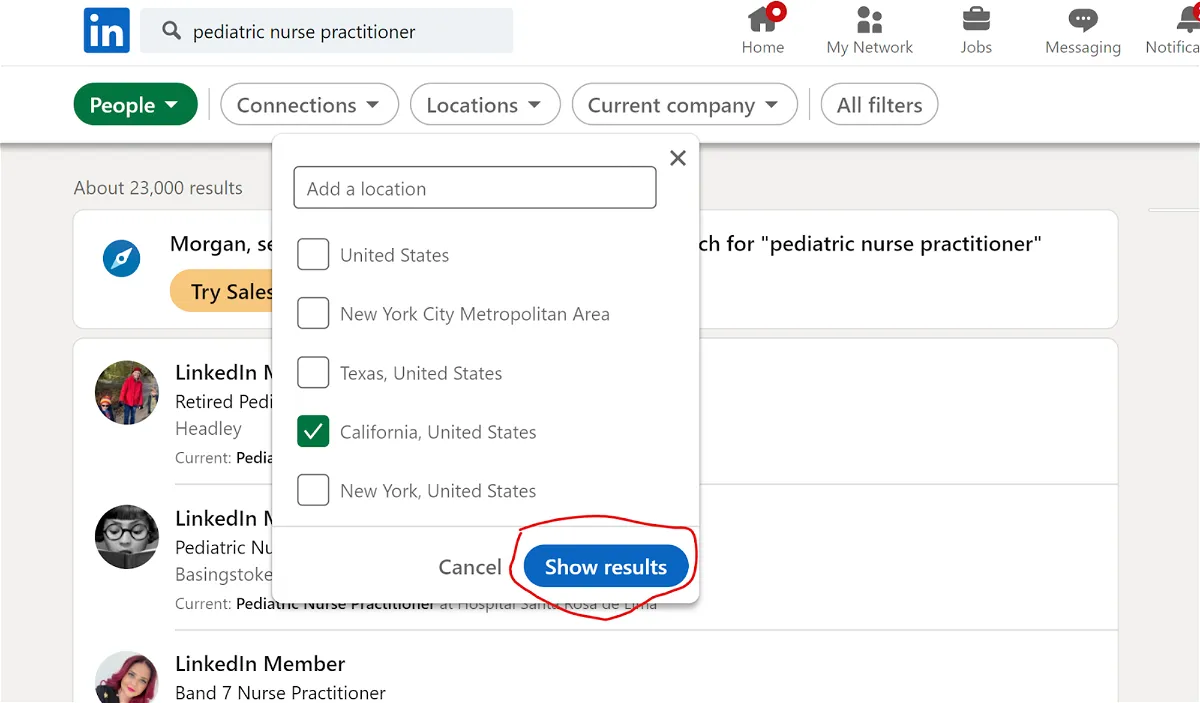Expand the Current company filter dropdown
The width and height of the screenshot is (1200, 703).
tap(684, 105)
